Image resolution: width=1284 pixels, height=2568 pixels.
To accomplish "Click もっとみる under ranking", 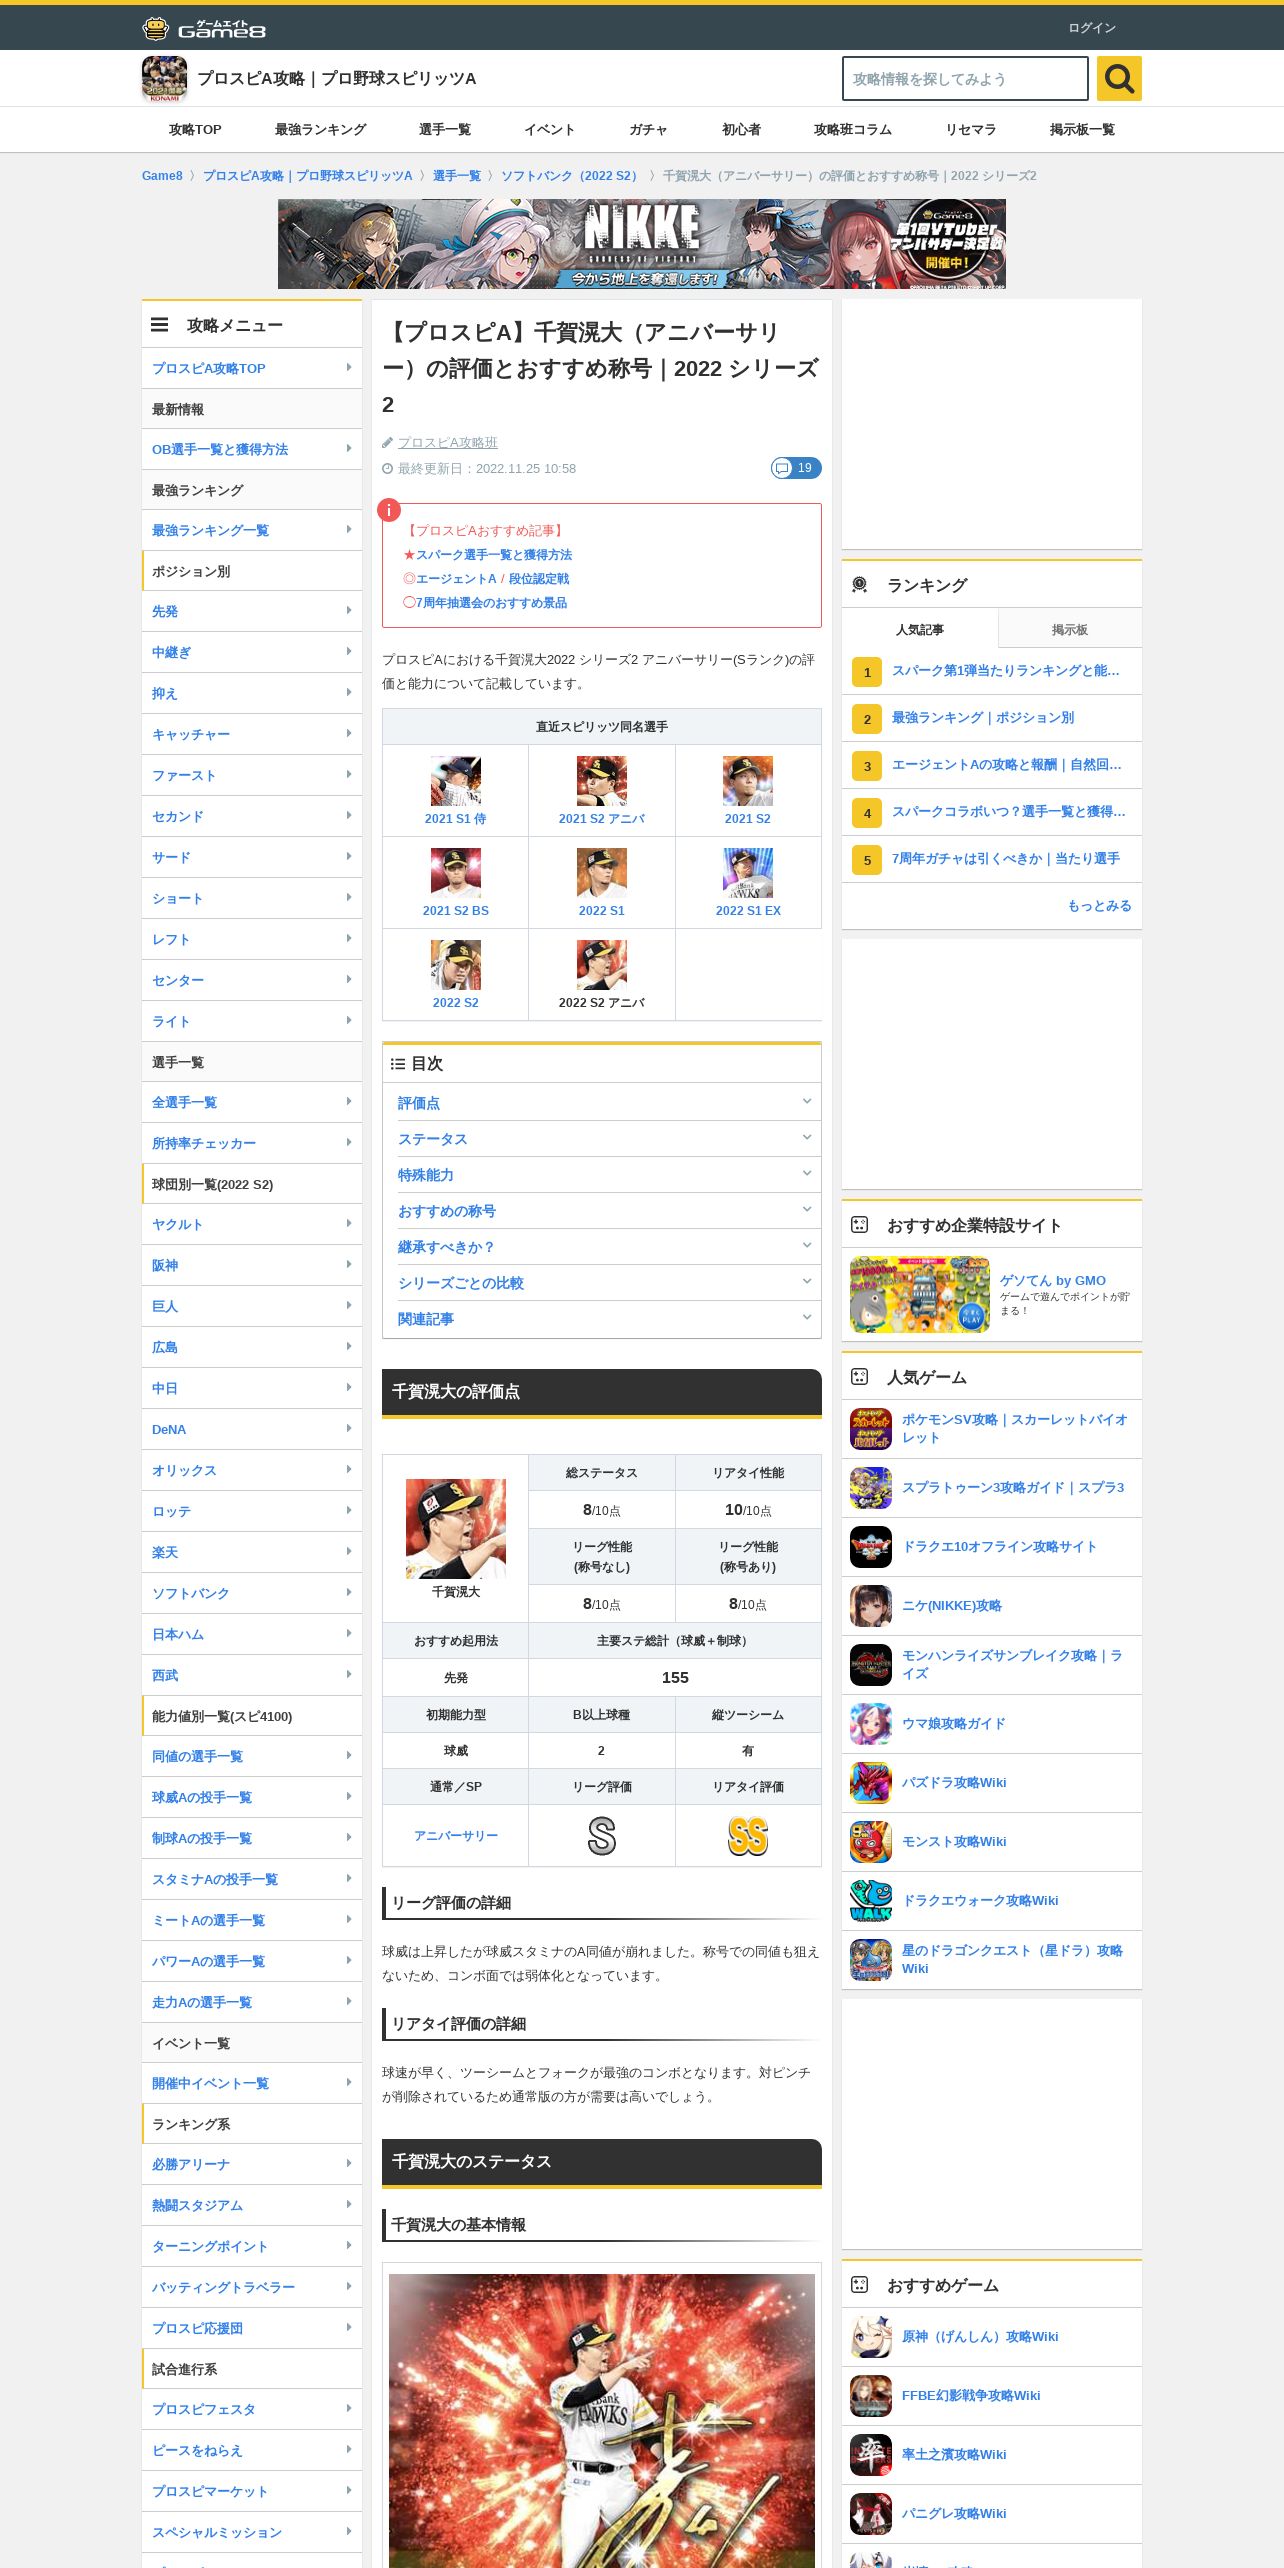I will (x=1099, y=906).
